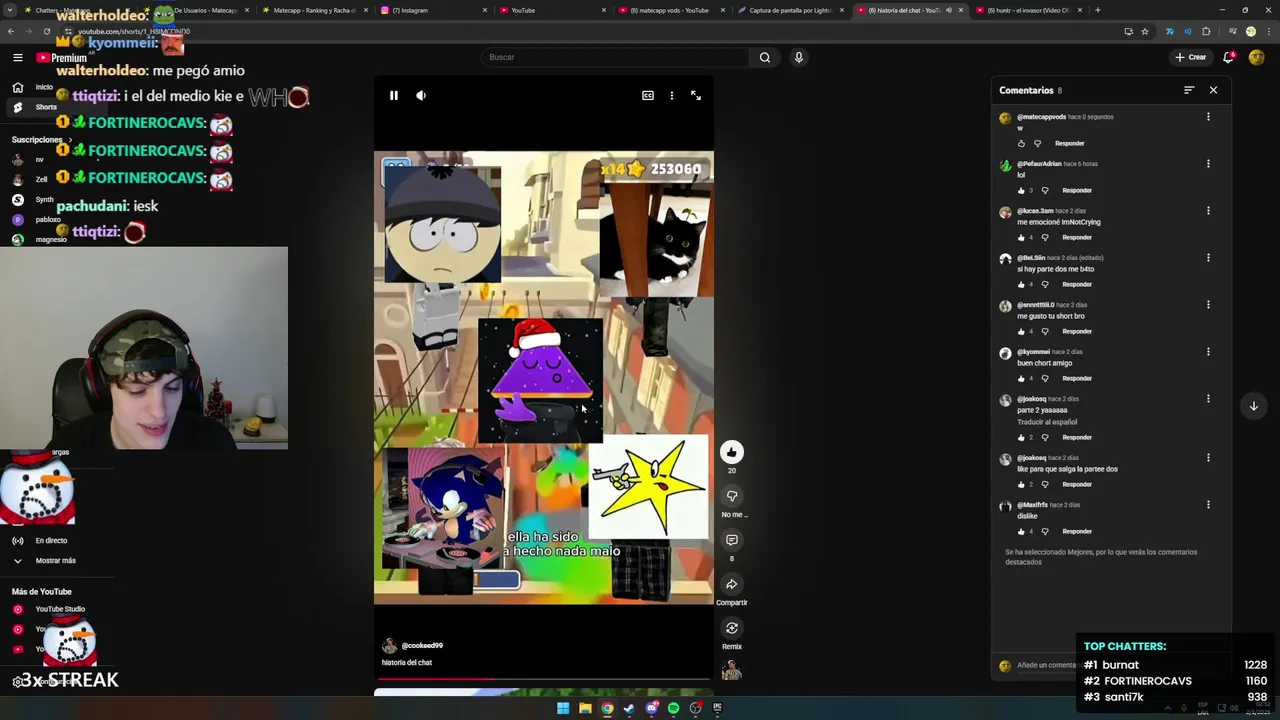1280x720 pixels.
Task: Open the Remix button
Action: 732,628
